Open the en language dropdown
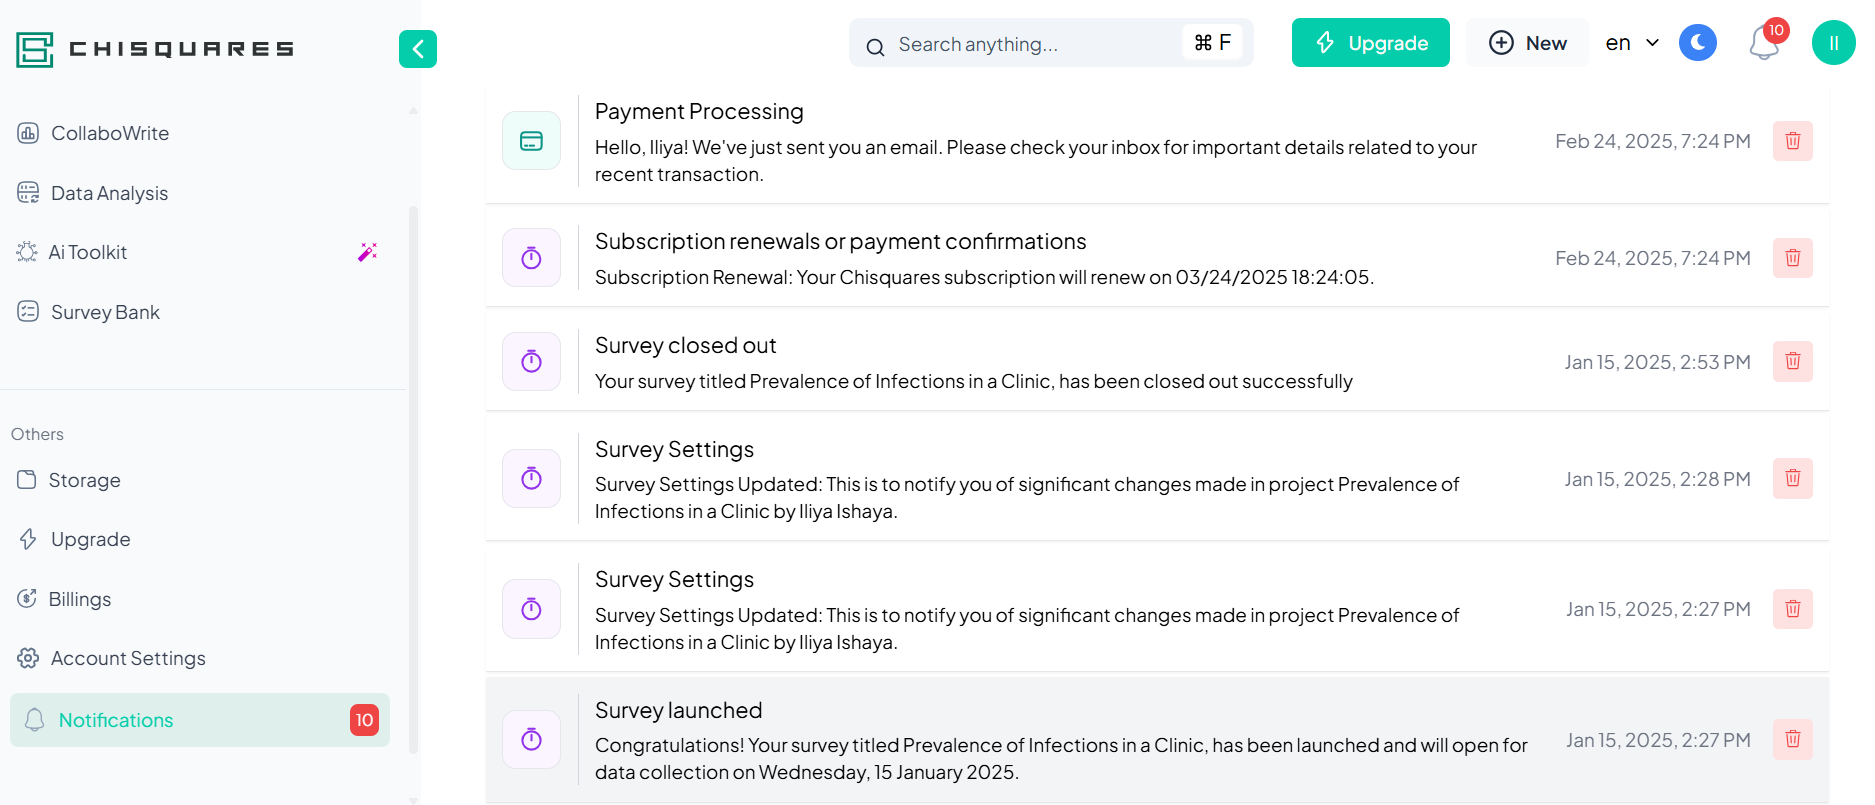The height and width of the screenshot is (805, 1875). tap(1632, 43)
